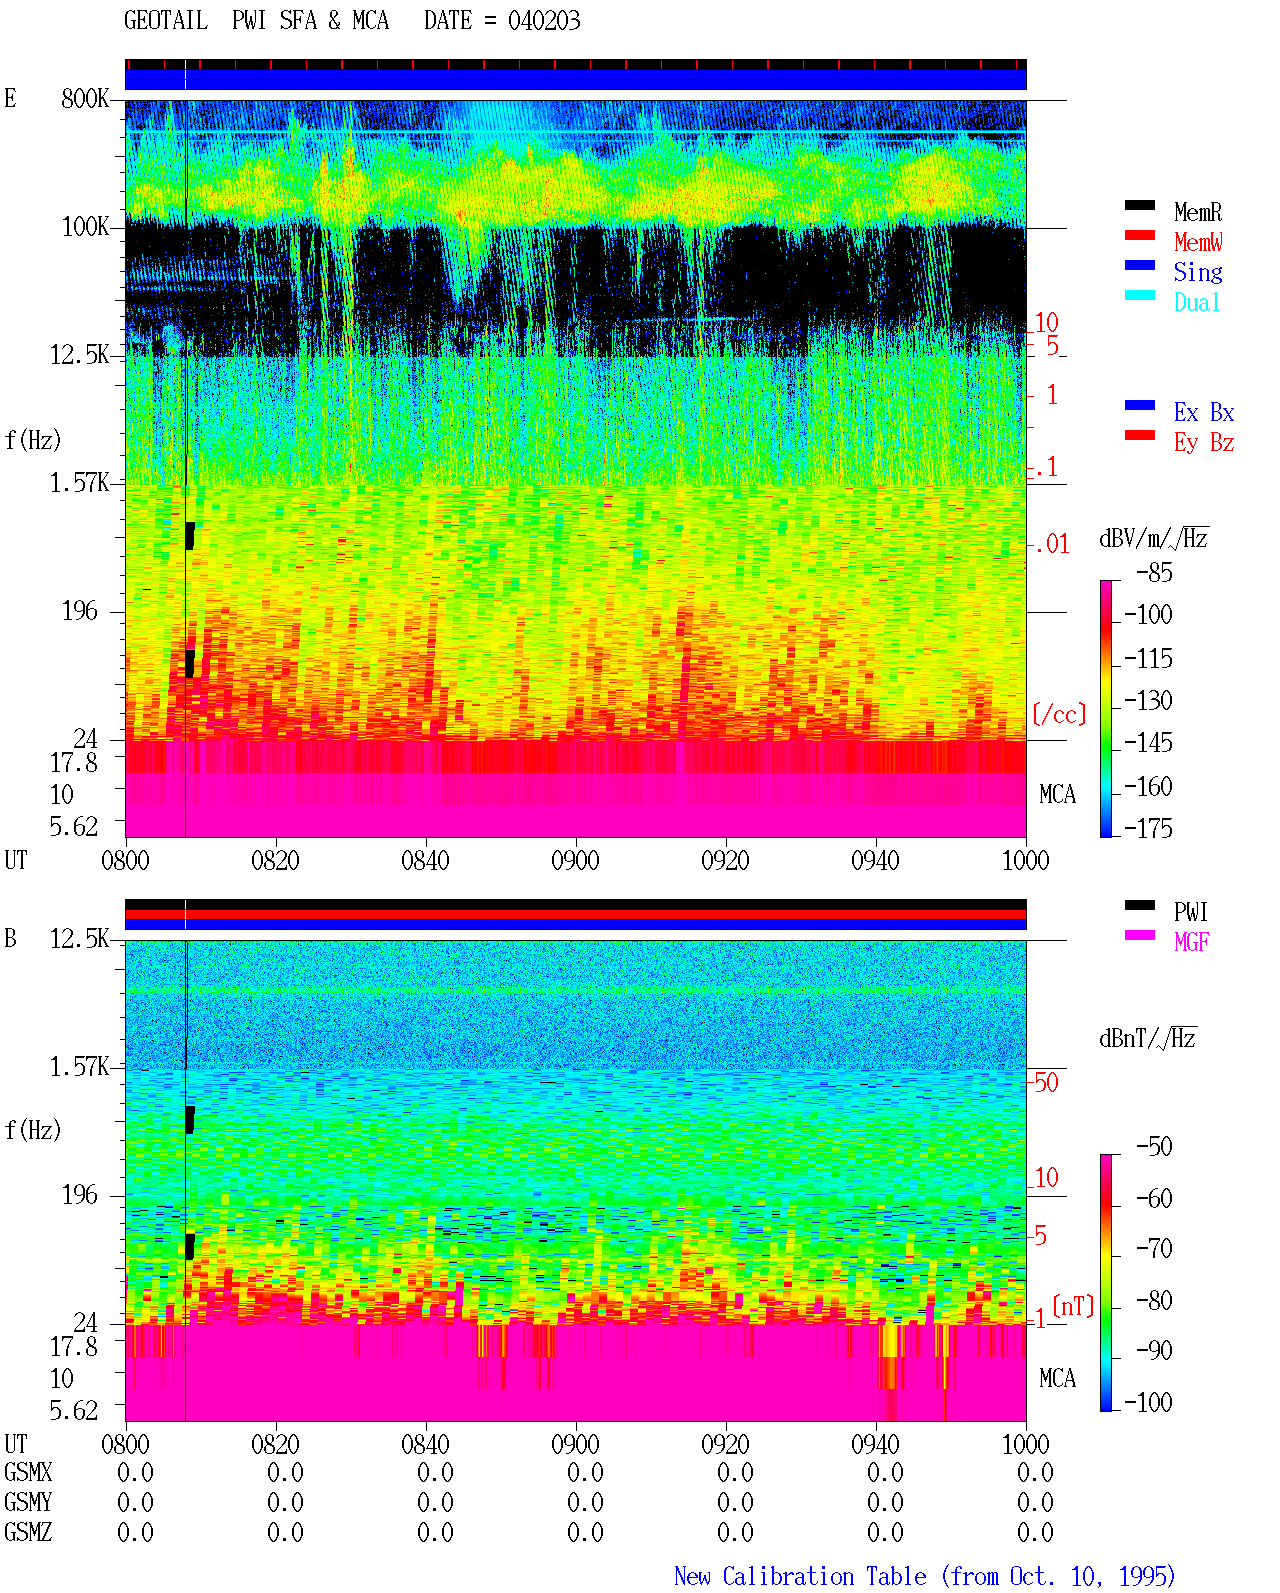
Task: Click the GSMX row label
Action: coord(28,1473)
